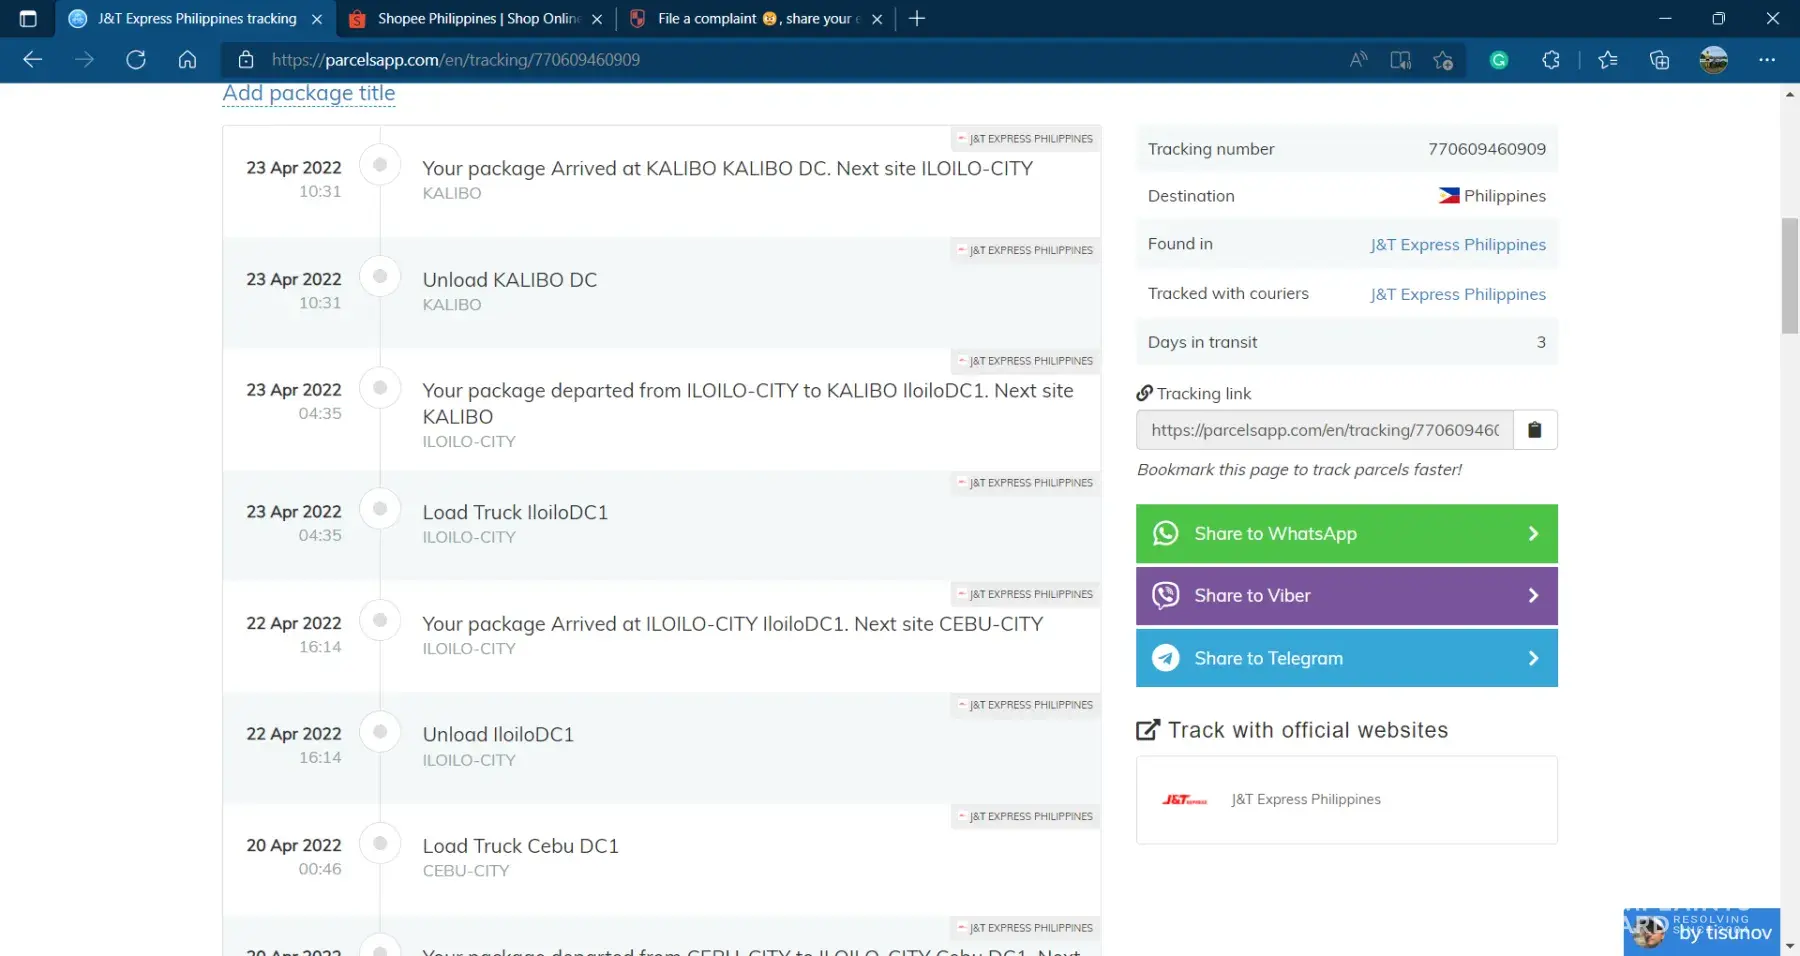Image resolution: width=1800 pixels, height=956 pixels.
Task: Click Add package title link
Action: click(308, 93)
